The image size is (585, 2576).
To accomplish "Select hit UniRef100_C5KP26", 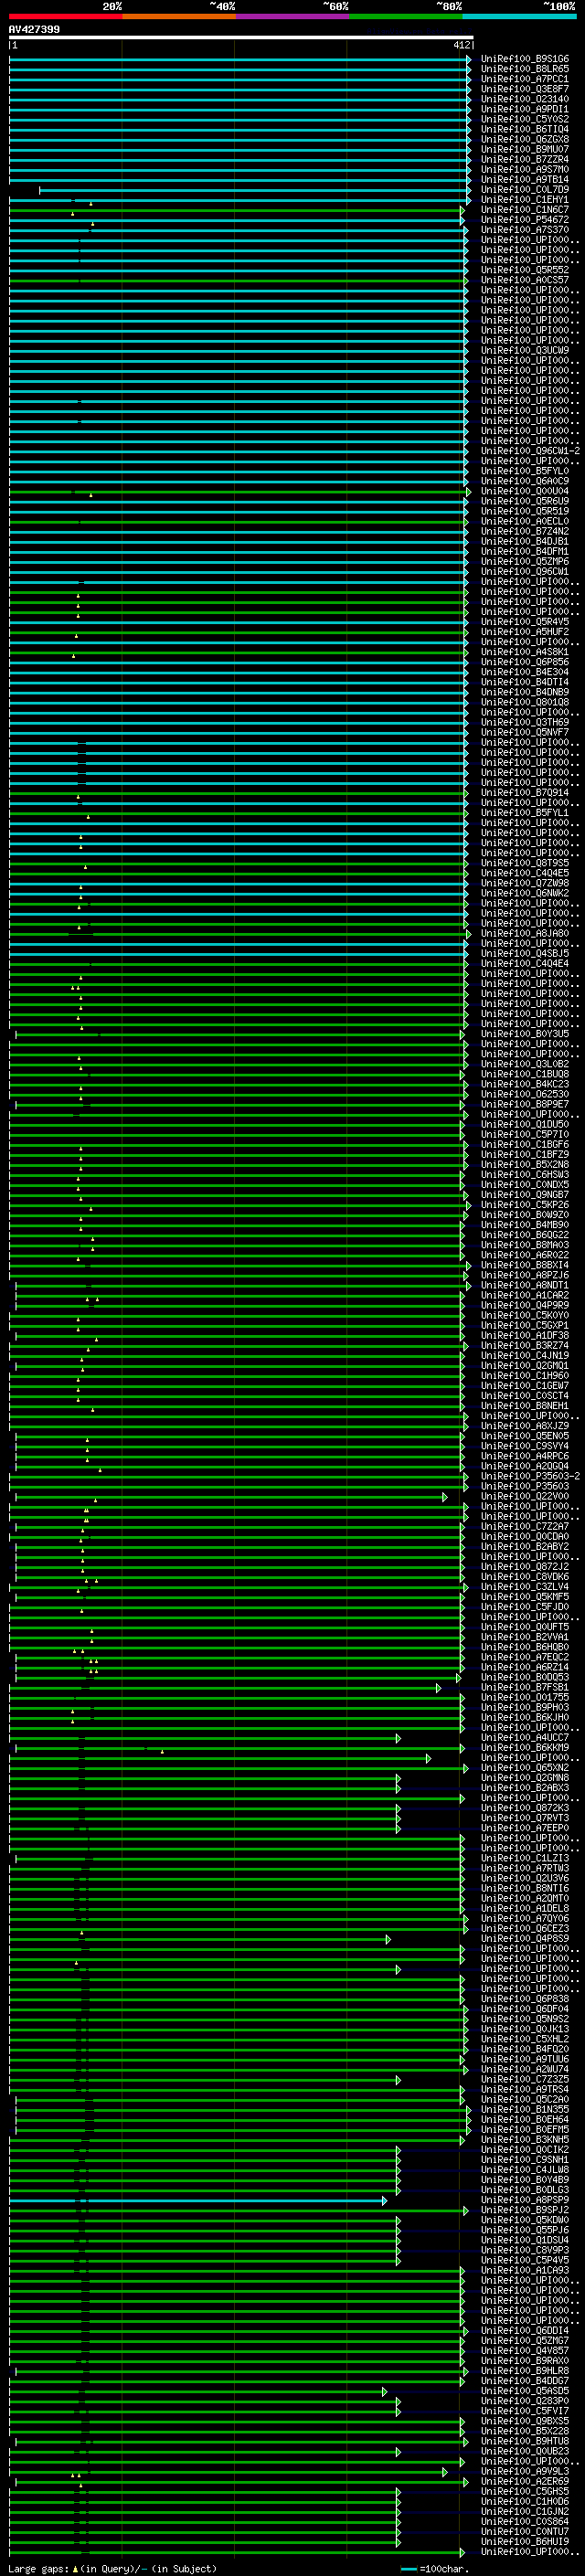I will click(525, 1205).
